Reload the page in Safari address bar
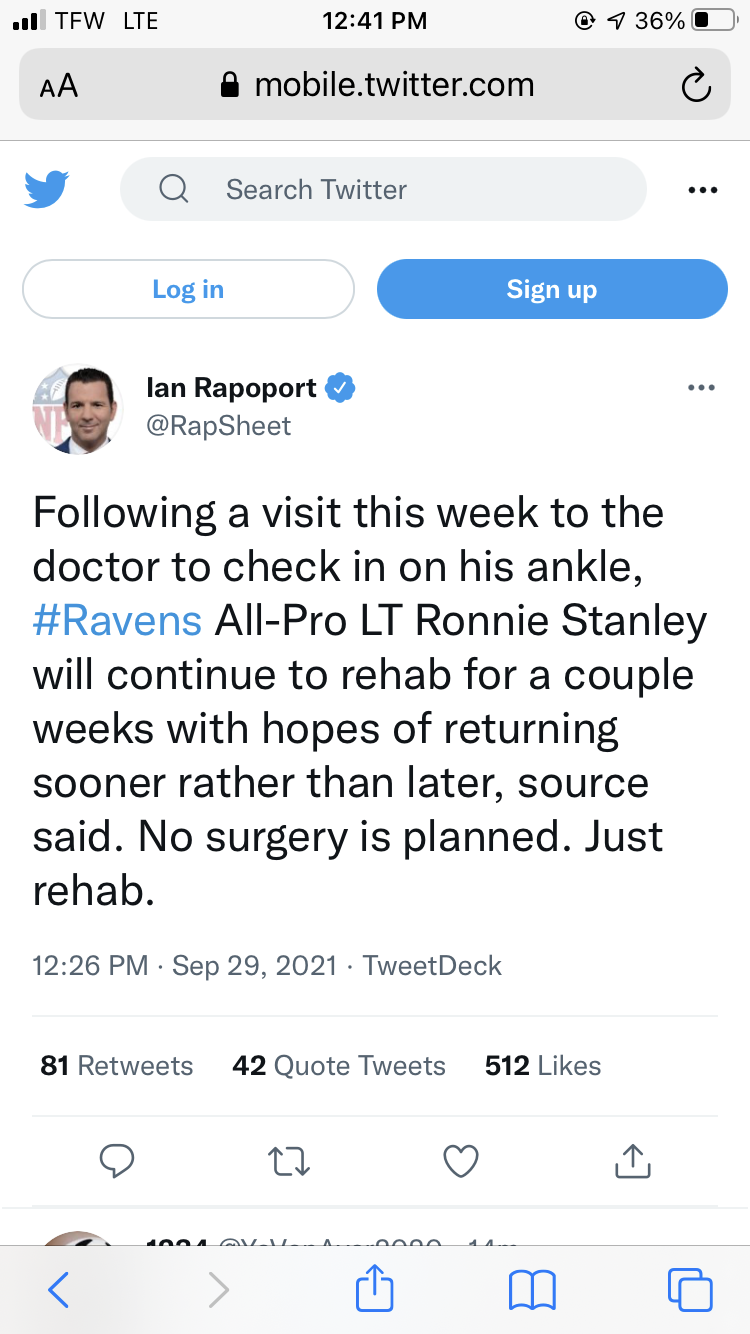 [695, 86]
